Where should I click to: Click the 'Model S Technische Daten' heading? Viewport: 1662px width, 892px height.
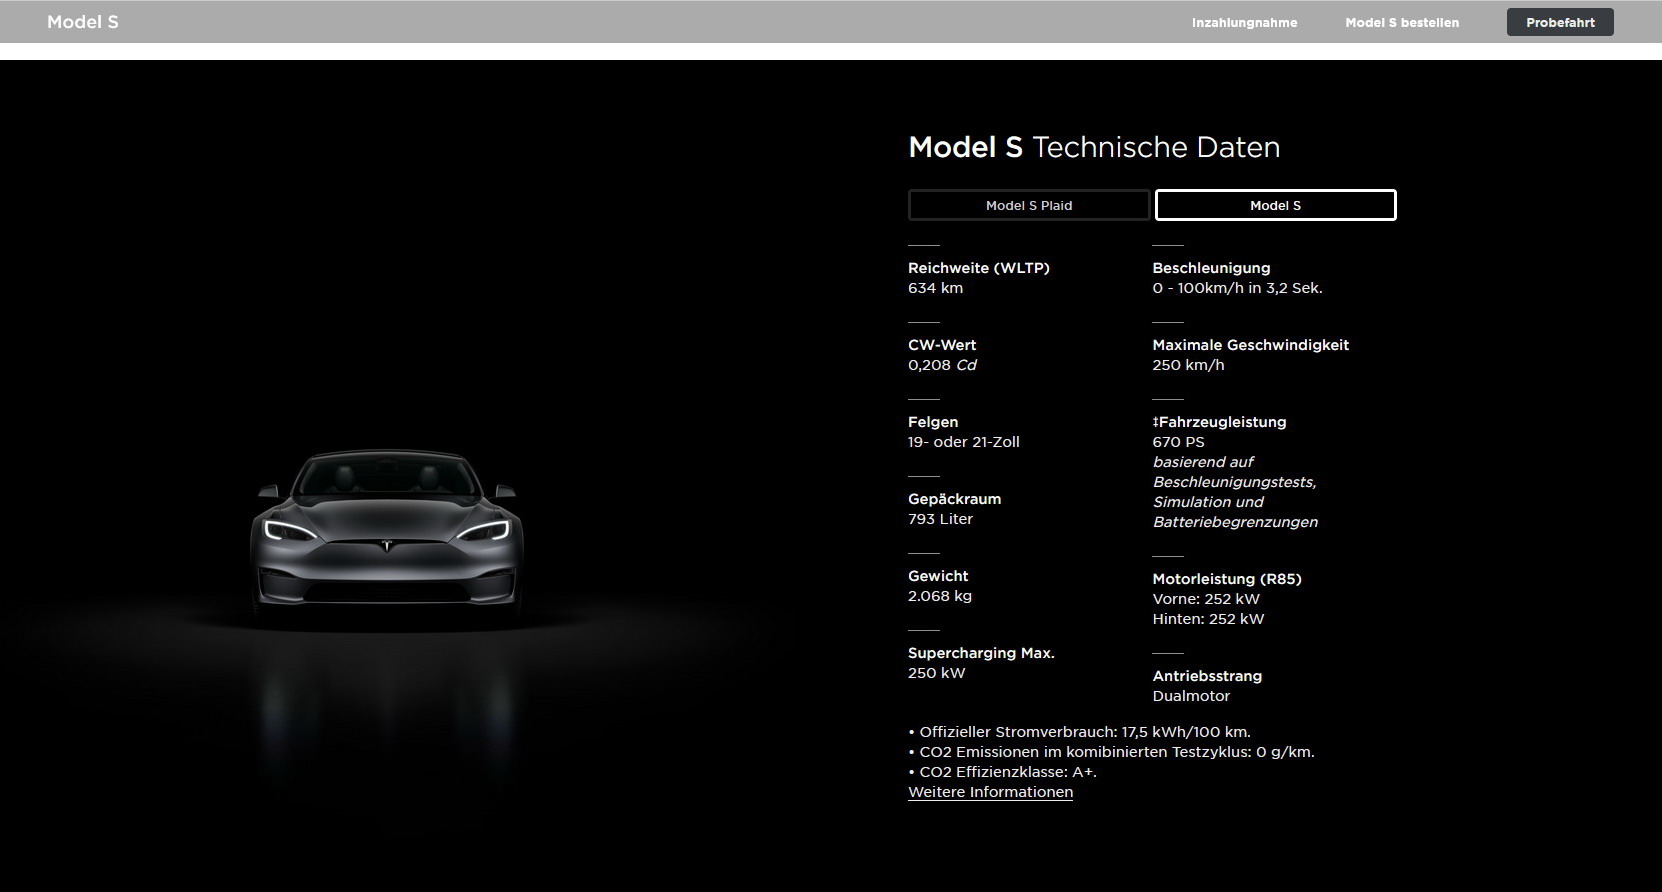(x=1094, y=147)
